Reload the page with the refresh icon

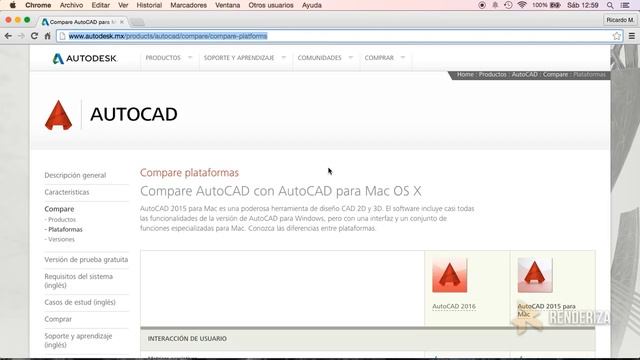tap(34, 36)
